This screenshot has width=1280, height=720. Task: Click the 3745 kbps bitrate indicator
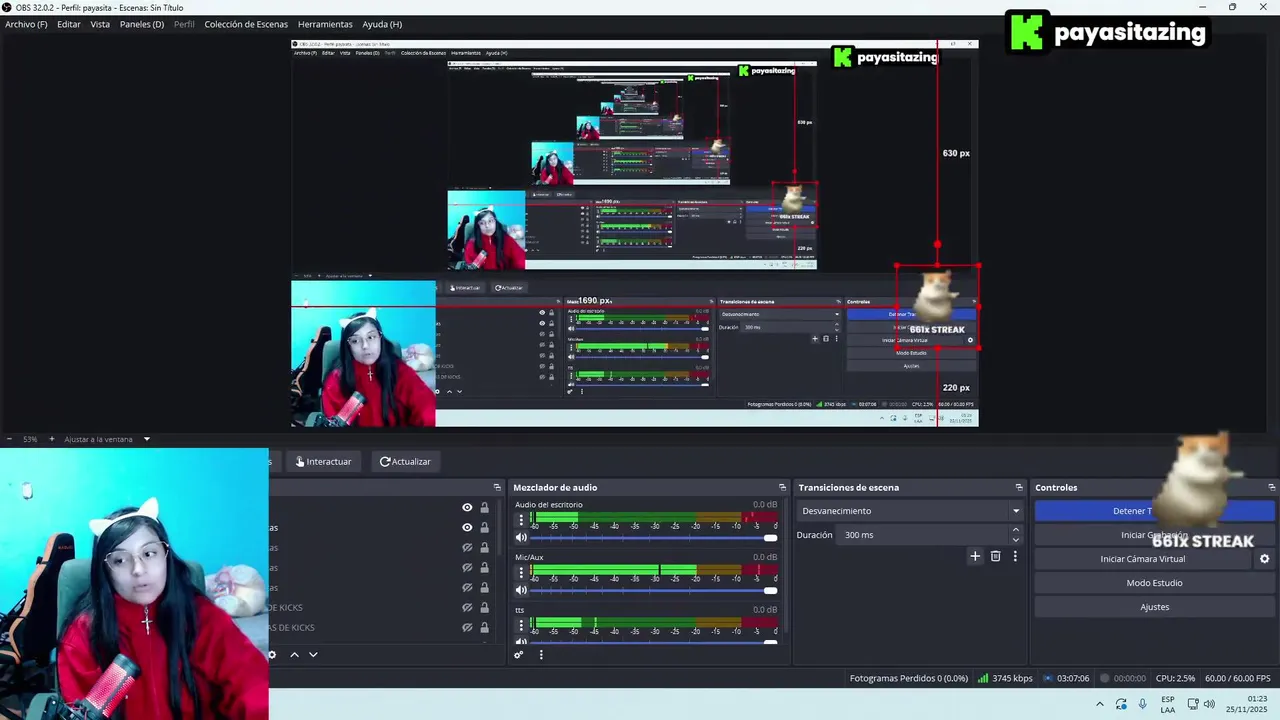pos(1005,678)
